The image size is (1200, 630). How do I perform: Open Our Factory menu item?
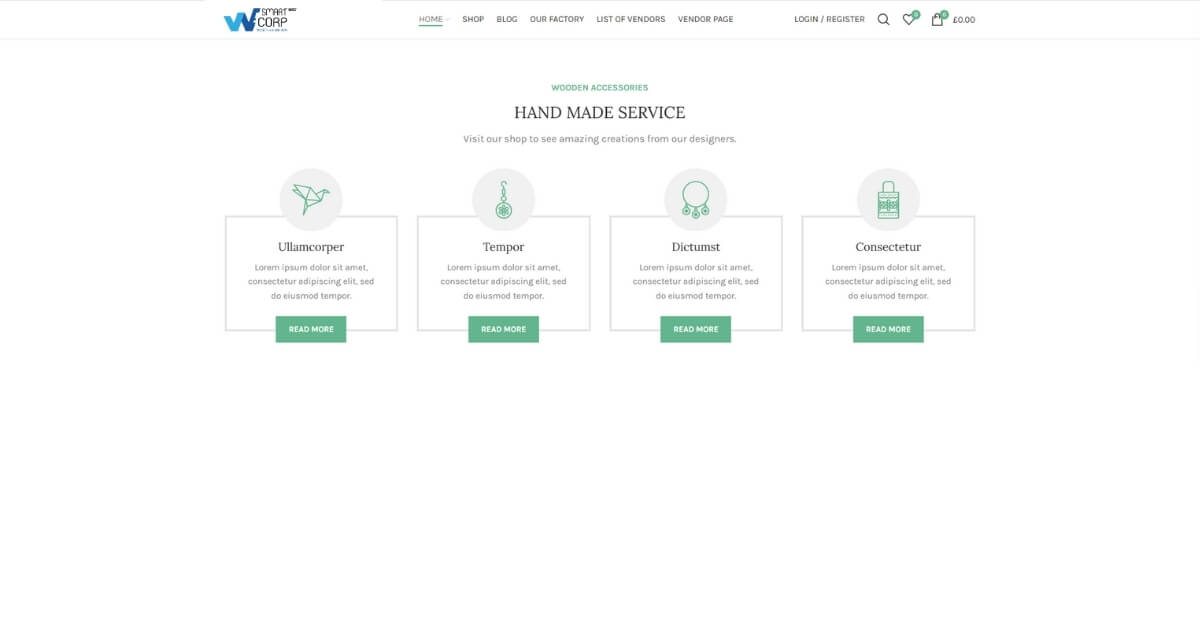(557, 19)
